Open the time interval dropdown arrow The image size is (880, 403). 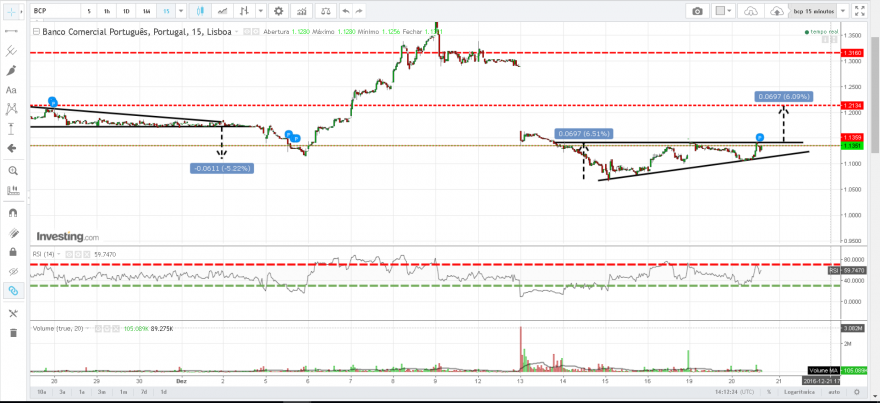180,11
